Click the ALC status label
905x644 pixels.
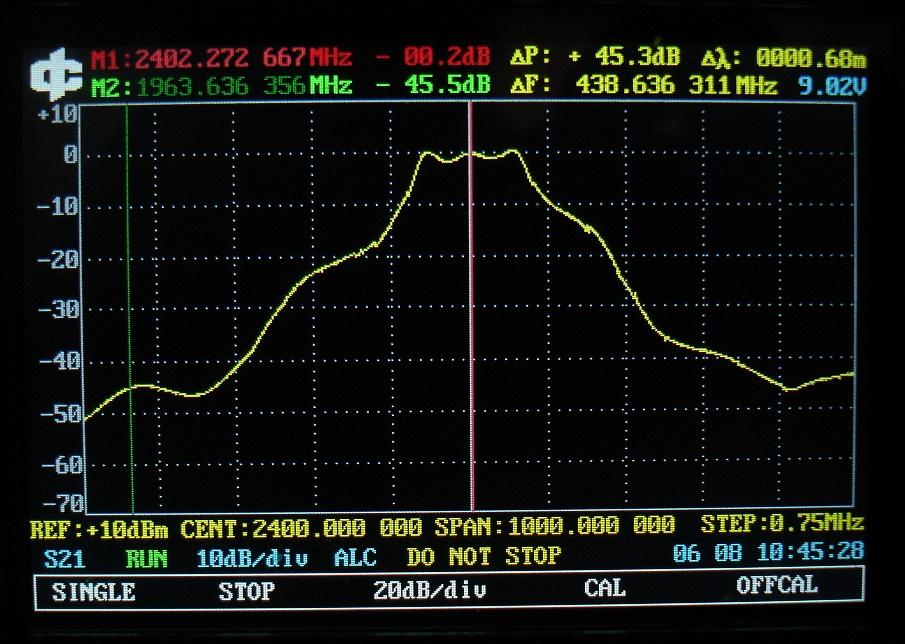point(356,557)
